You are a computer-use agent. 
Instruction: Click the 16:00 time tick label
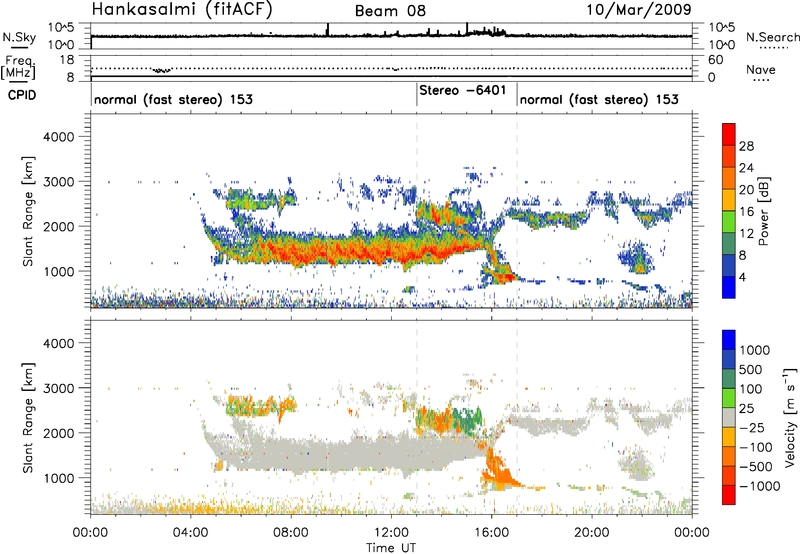tap(491, 533)
